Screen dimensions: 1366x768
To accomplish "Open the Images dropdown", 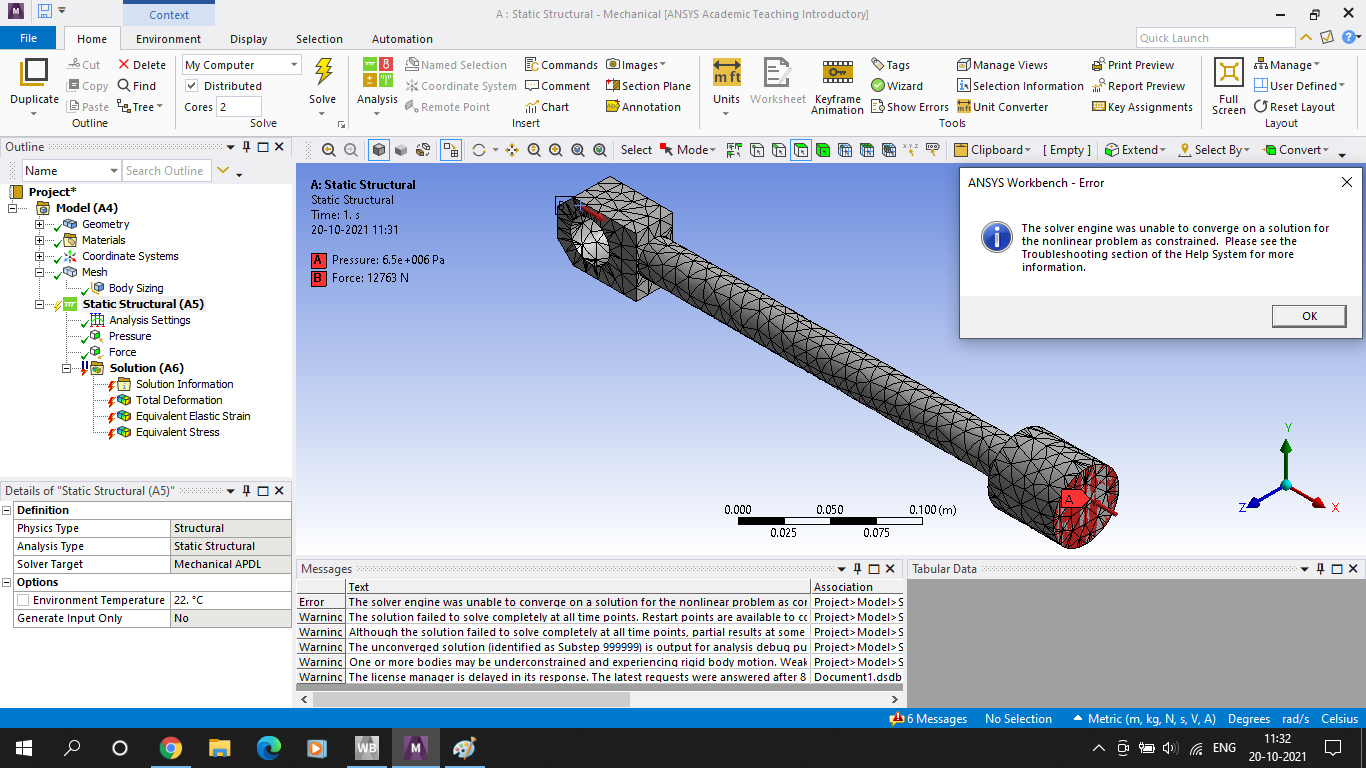I will point(636,65).
